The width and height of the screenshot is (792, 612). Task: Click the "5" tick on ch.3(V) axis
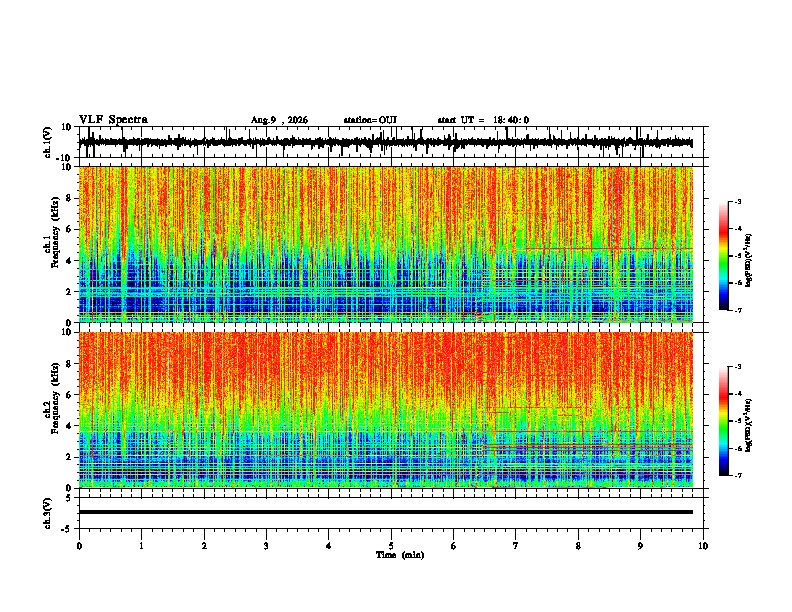click(69, 498)
